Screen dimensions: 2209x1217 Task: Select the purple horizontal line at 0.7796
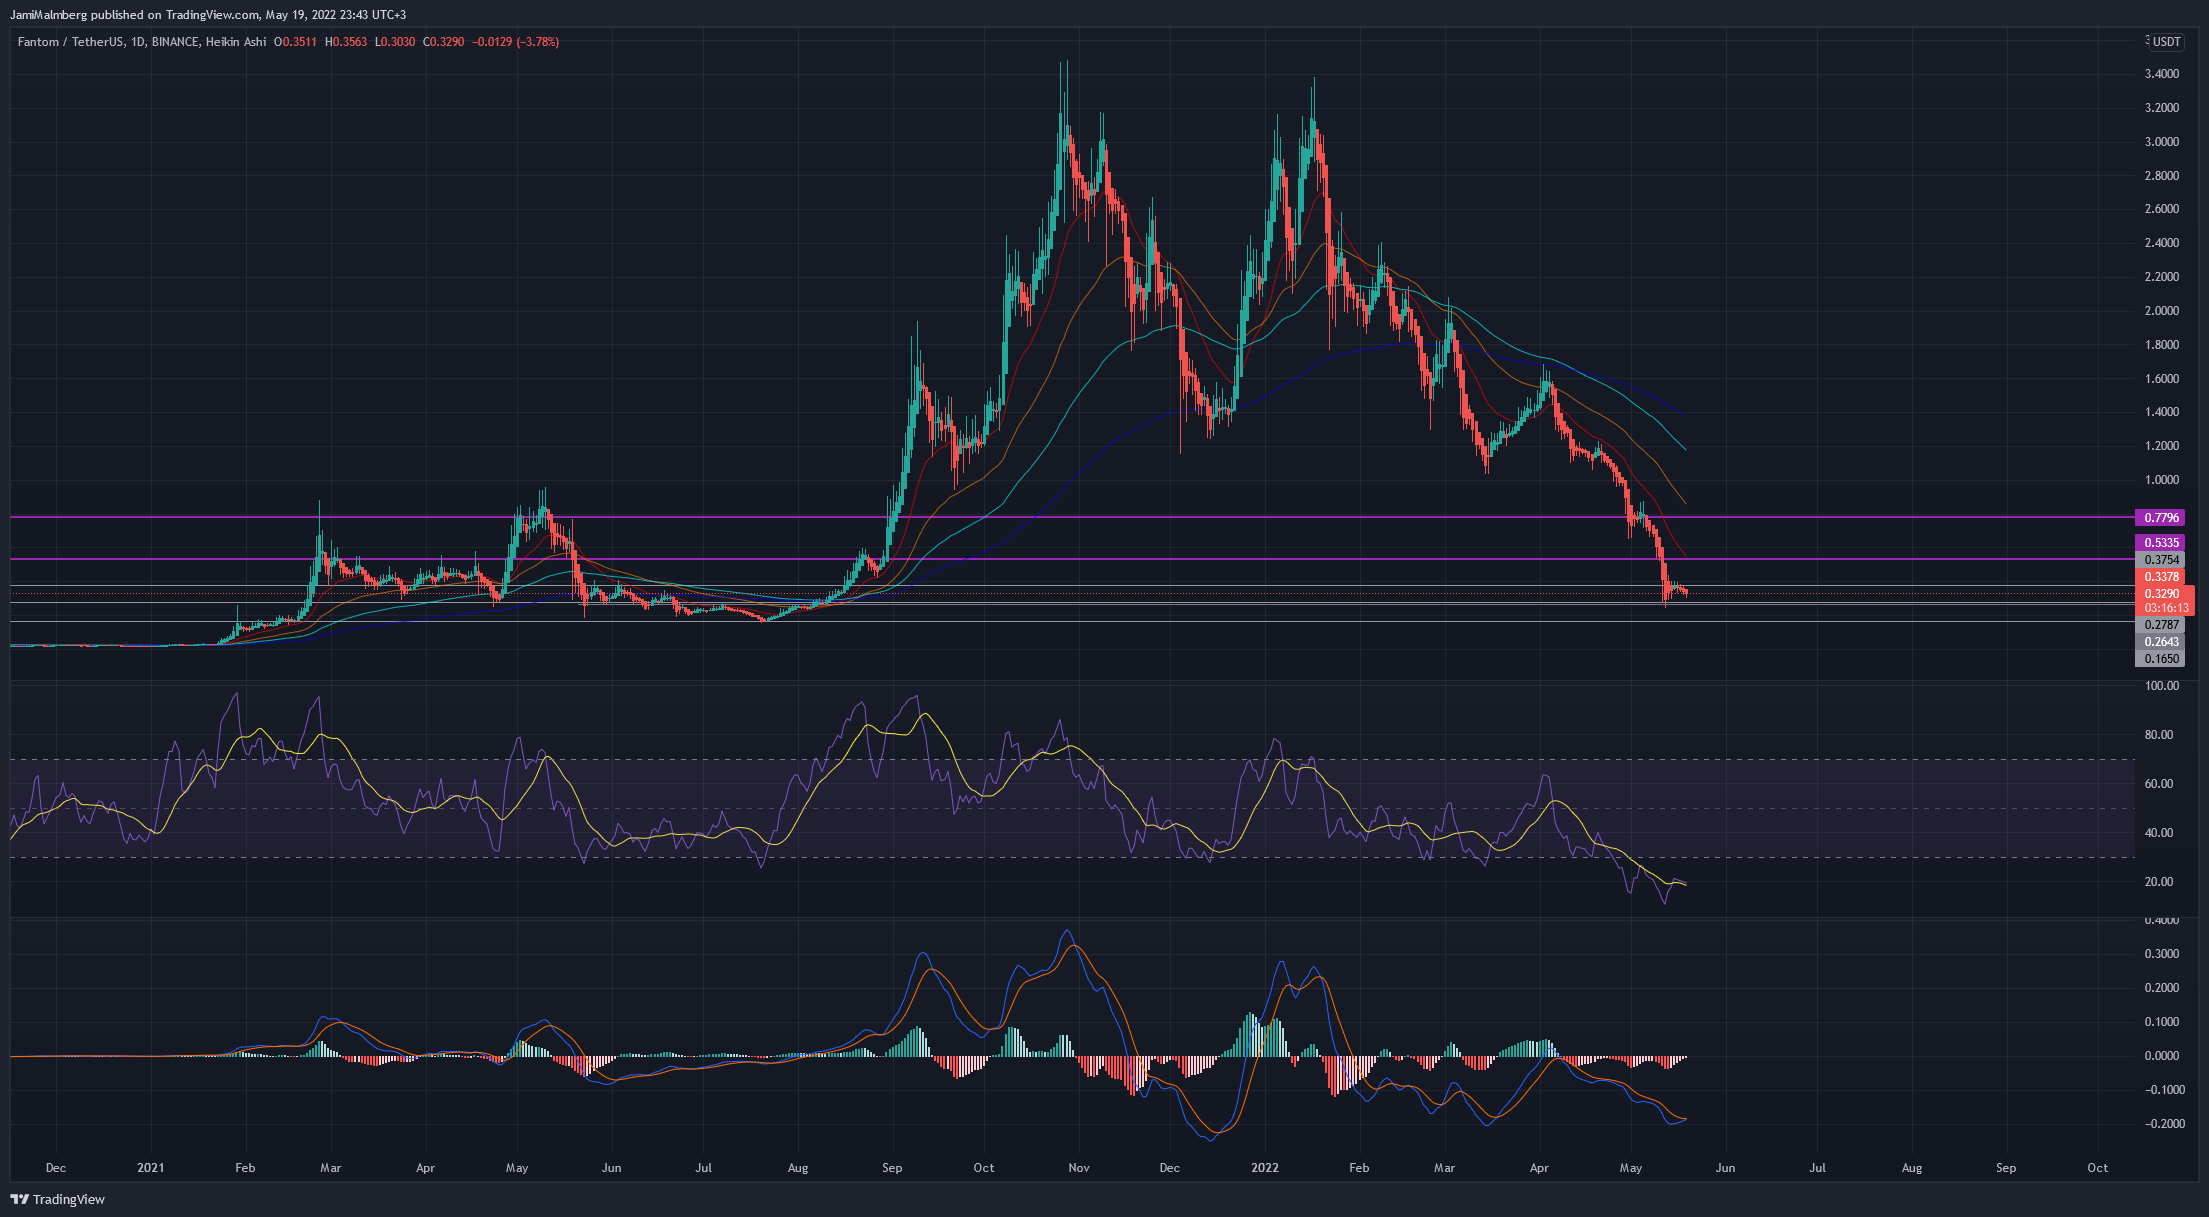pyautogui.click(x=1072, y=517)
